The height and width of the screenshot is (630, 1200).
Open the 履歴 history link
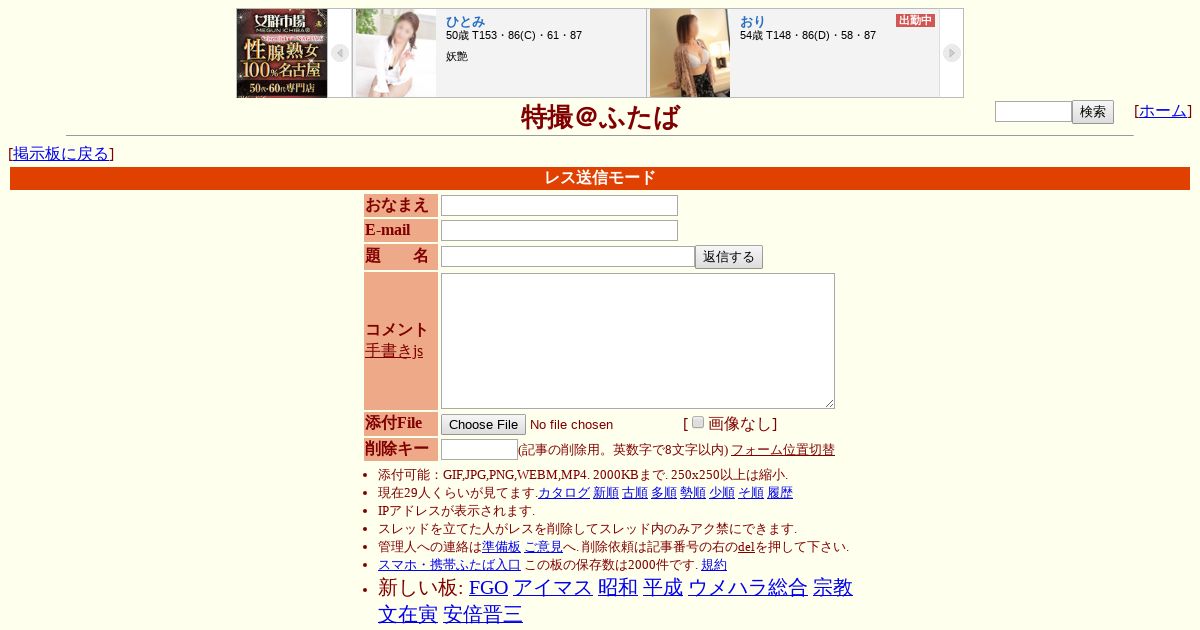pyautogui.click(x=780, y=493)
